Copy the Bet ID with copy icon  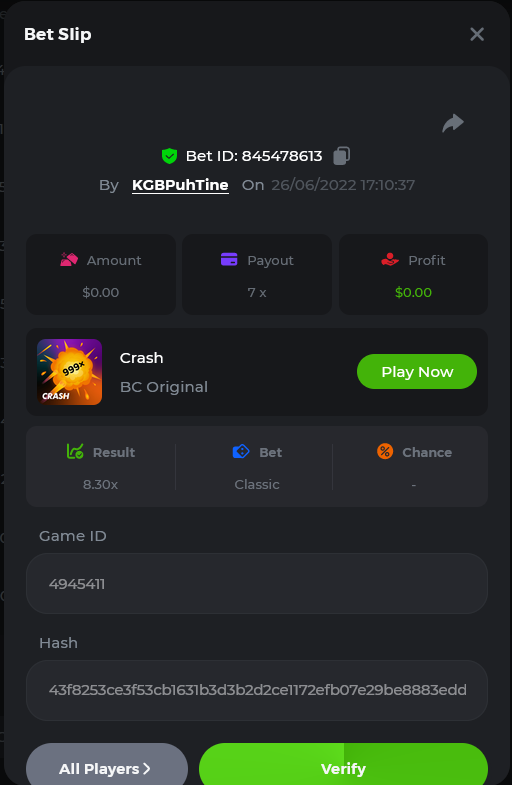(341, 156)
